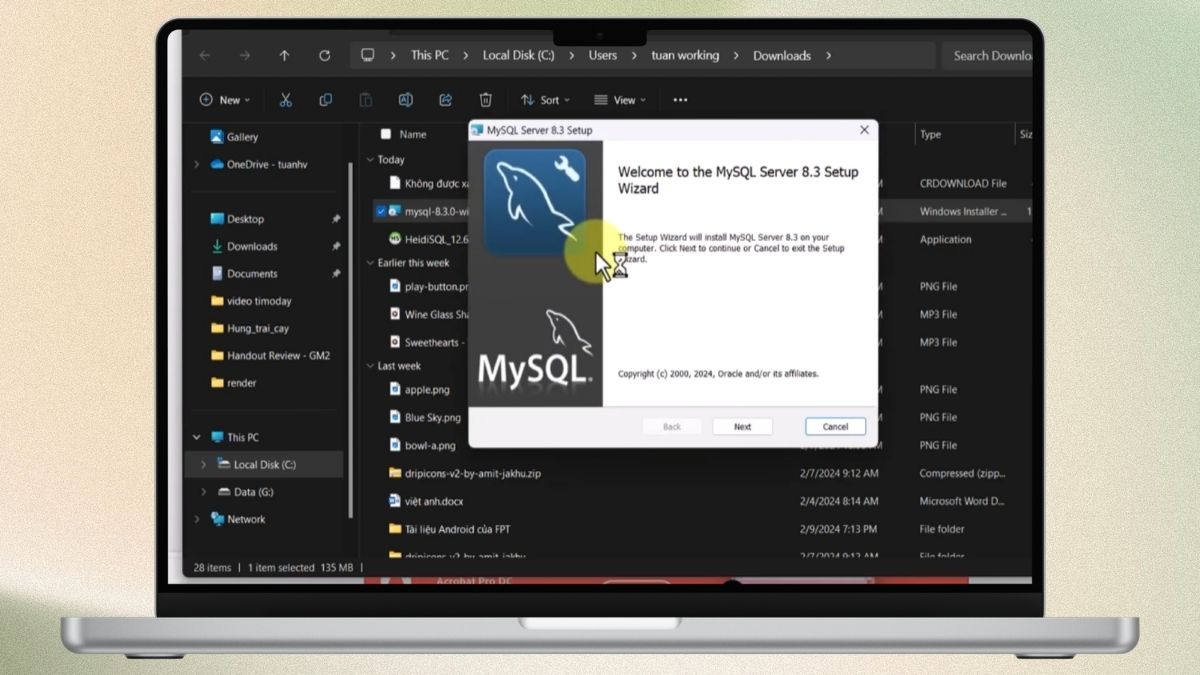The width and height of the screenshot is (1200, 675).
Task: Select Data (G:) drive in sidebar
Action: 245,492
